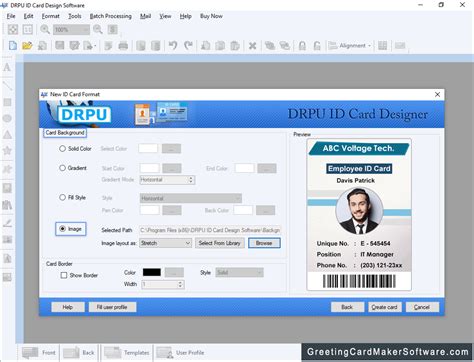Screen dimensions: 474x362
Task: Select the Fill Style radio button
Action: [x=62, y=197]
